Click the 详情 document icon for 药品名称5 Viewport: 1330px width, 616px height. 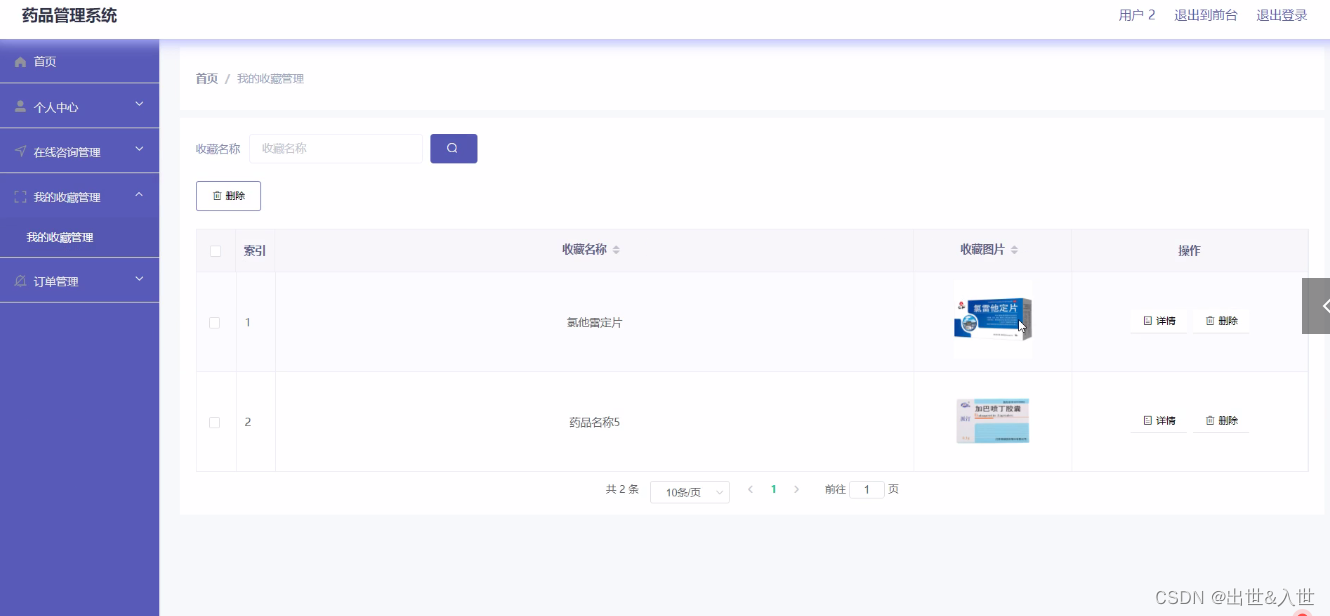click(x=1148, y=421)
